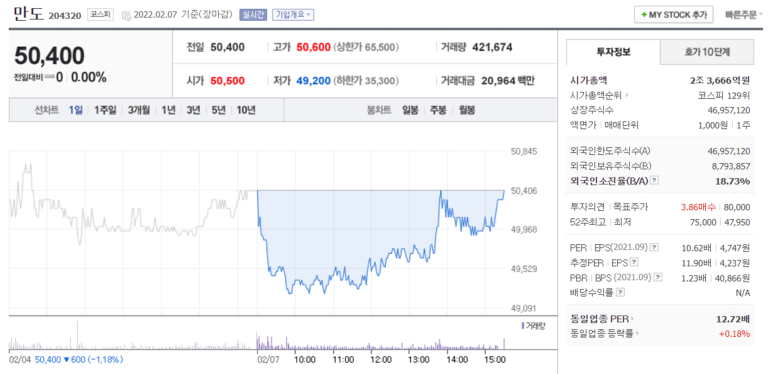The image size is (773, 374).
Task: Click the 02/04 50,400 ▼600 previous-day summary
Action: coord(66,360)
